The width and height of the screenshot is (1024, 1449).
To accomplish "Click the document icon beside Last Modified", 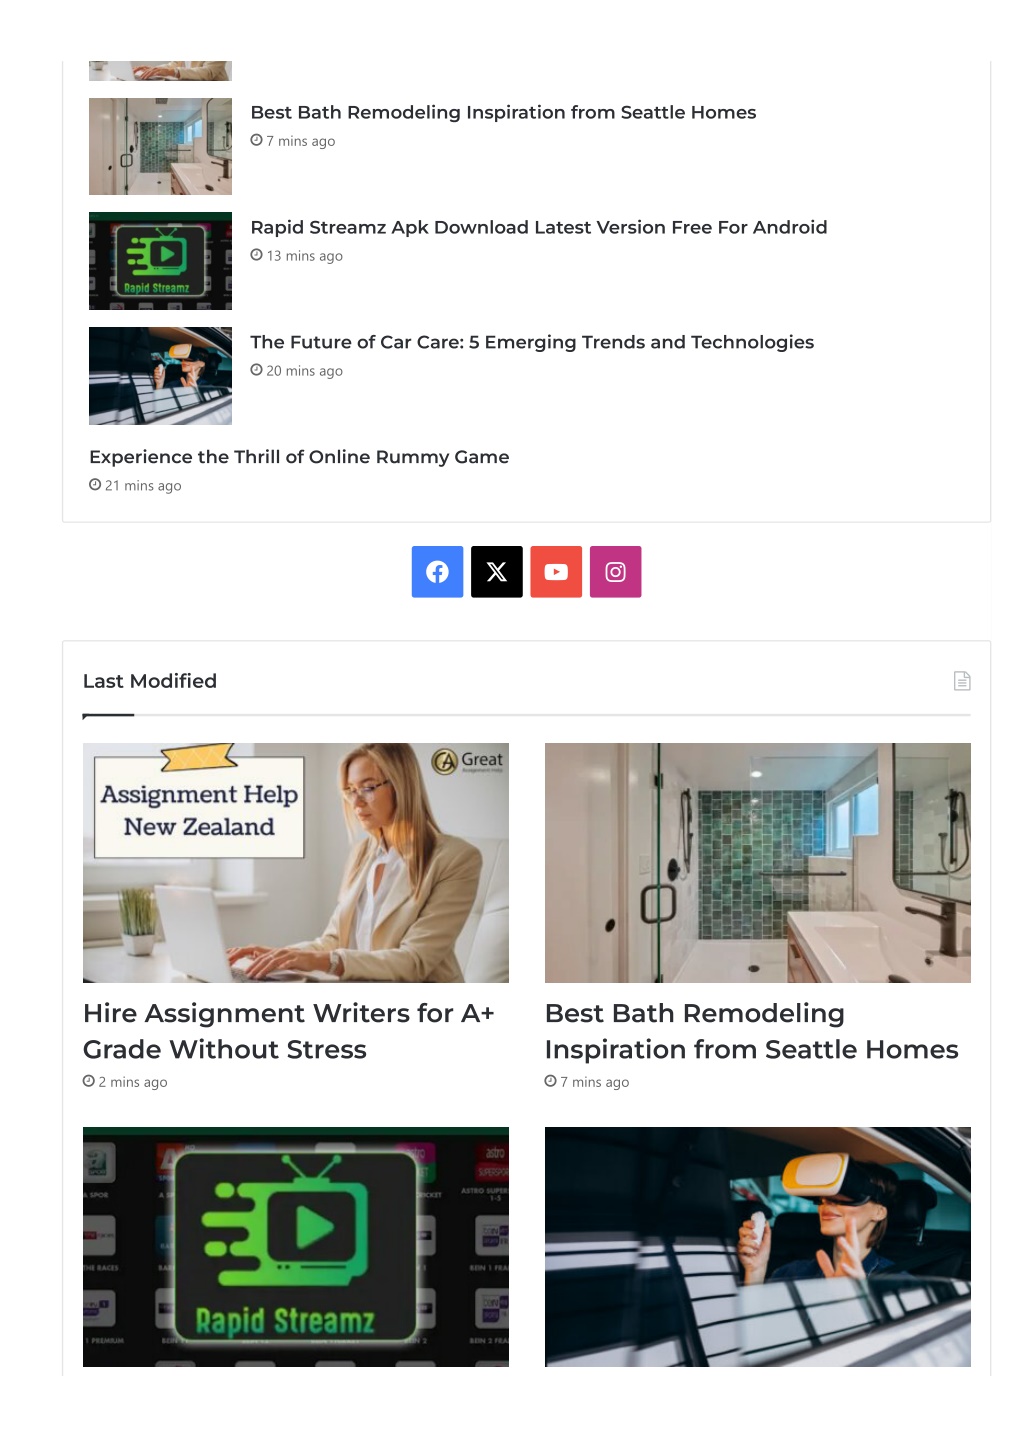I will point(962,681).
